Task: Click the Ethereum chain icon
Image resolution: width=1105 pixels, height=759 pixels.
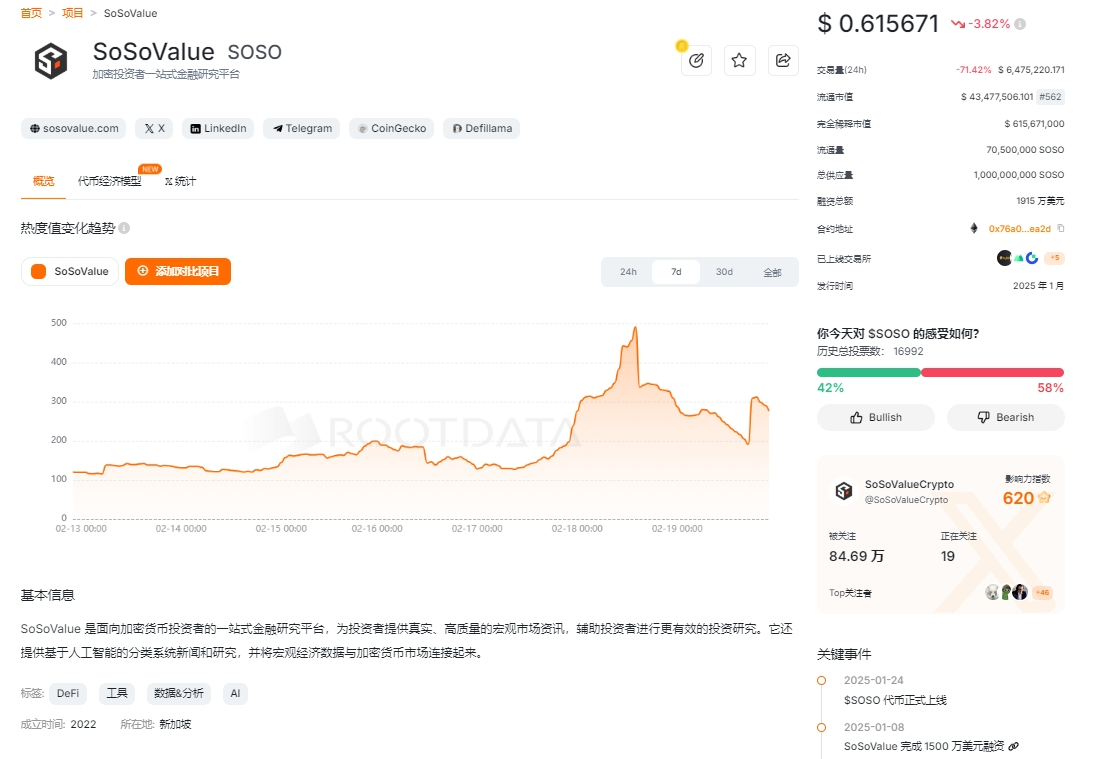Action: tap(974, 228)
